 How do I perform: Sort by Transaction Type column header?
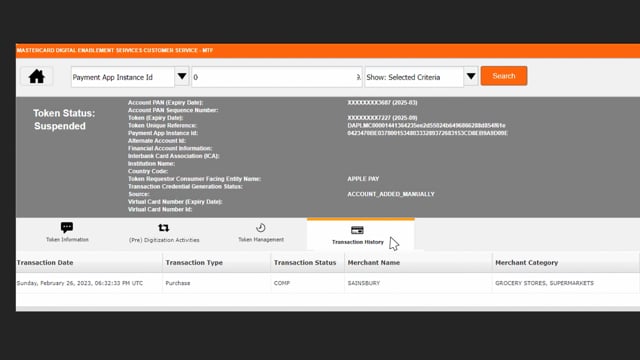click(216, 262)
